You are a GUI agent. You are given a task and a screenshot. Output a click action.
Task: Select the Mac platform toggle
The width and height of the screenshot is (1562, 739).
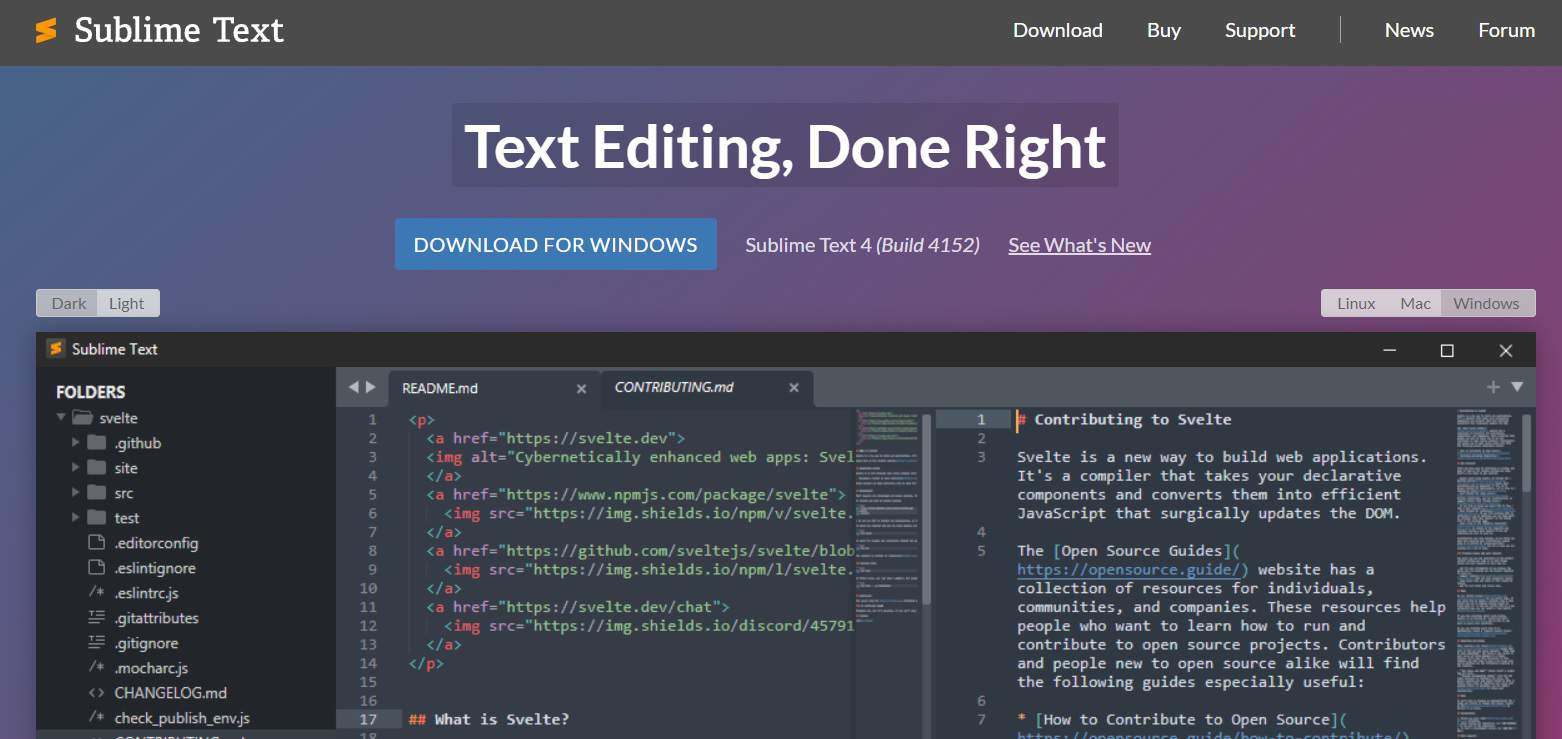1415,303
